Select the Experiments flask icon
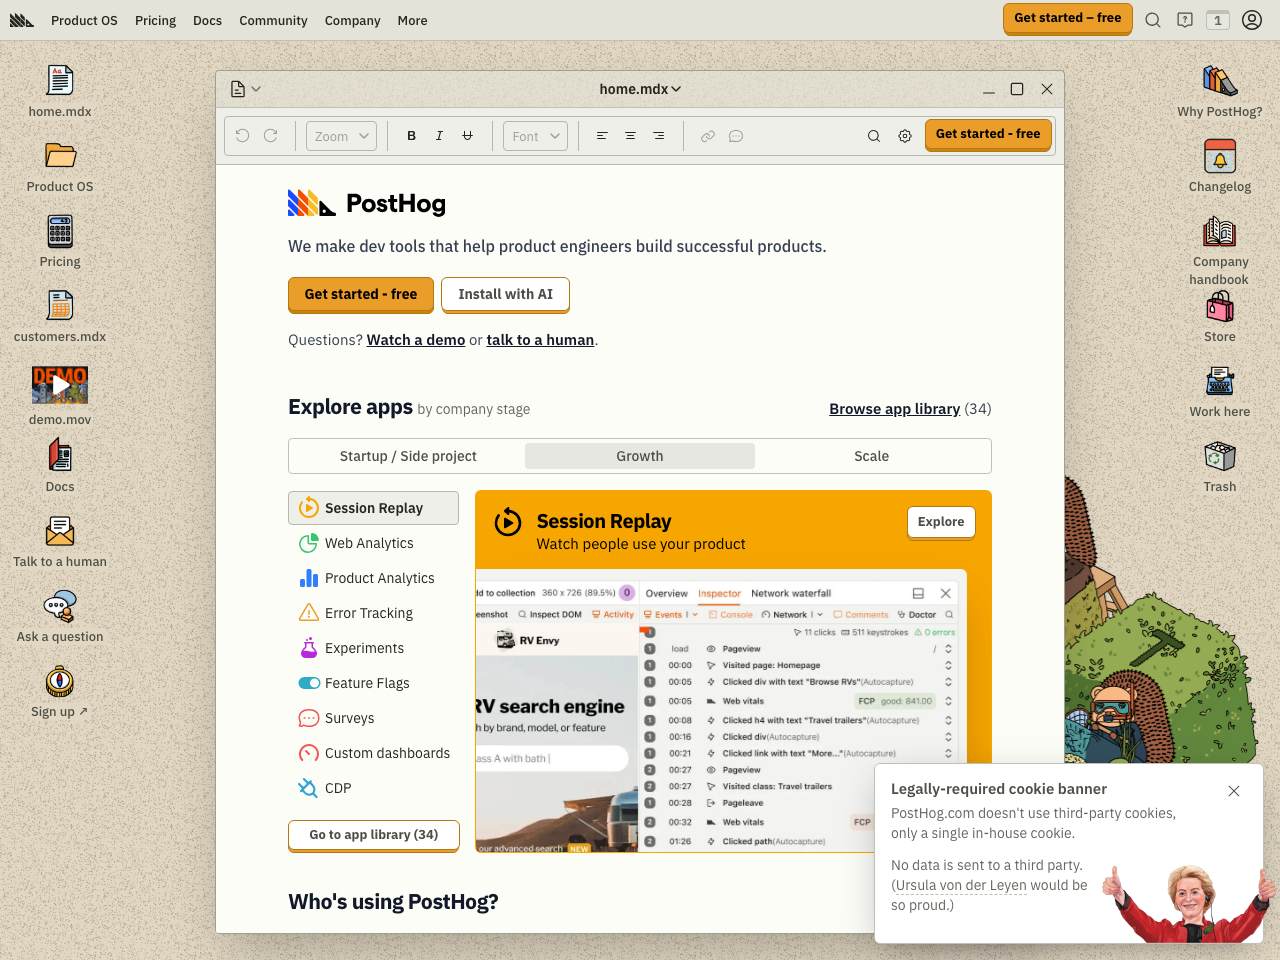Screen dimensions: 1280x960 pyautogui.click(x=308, y=648)
